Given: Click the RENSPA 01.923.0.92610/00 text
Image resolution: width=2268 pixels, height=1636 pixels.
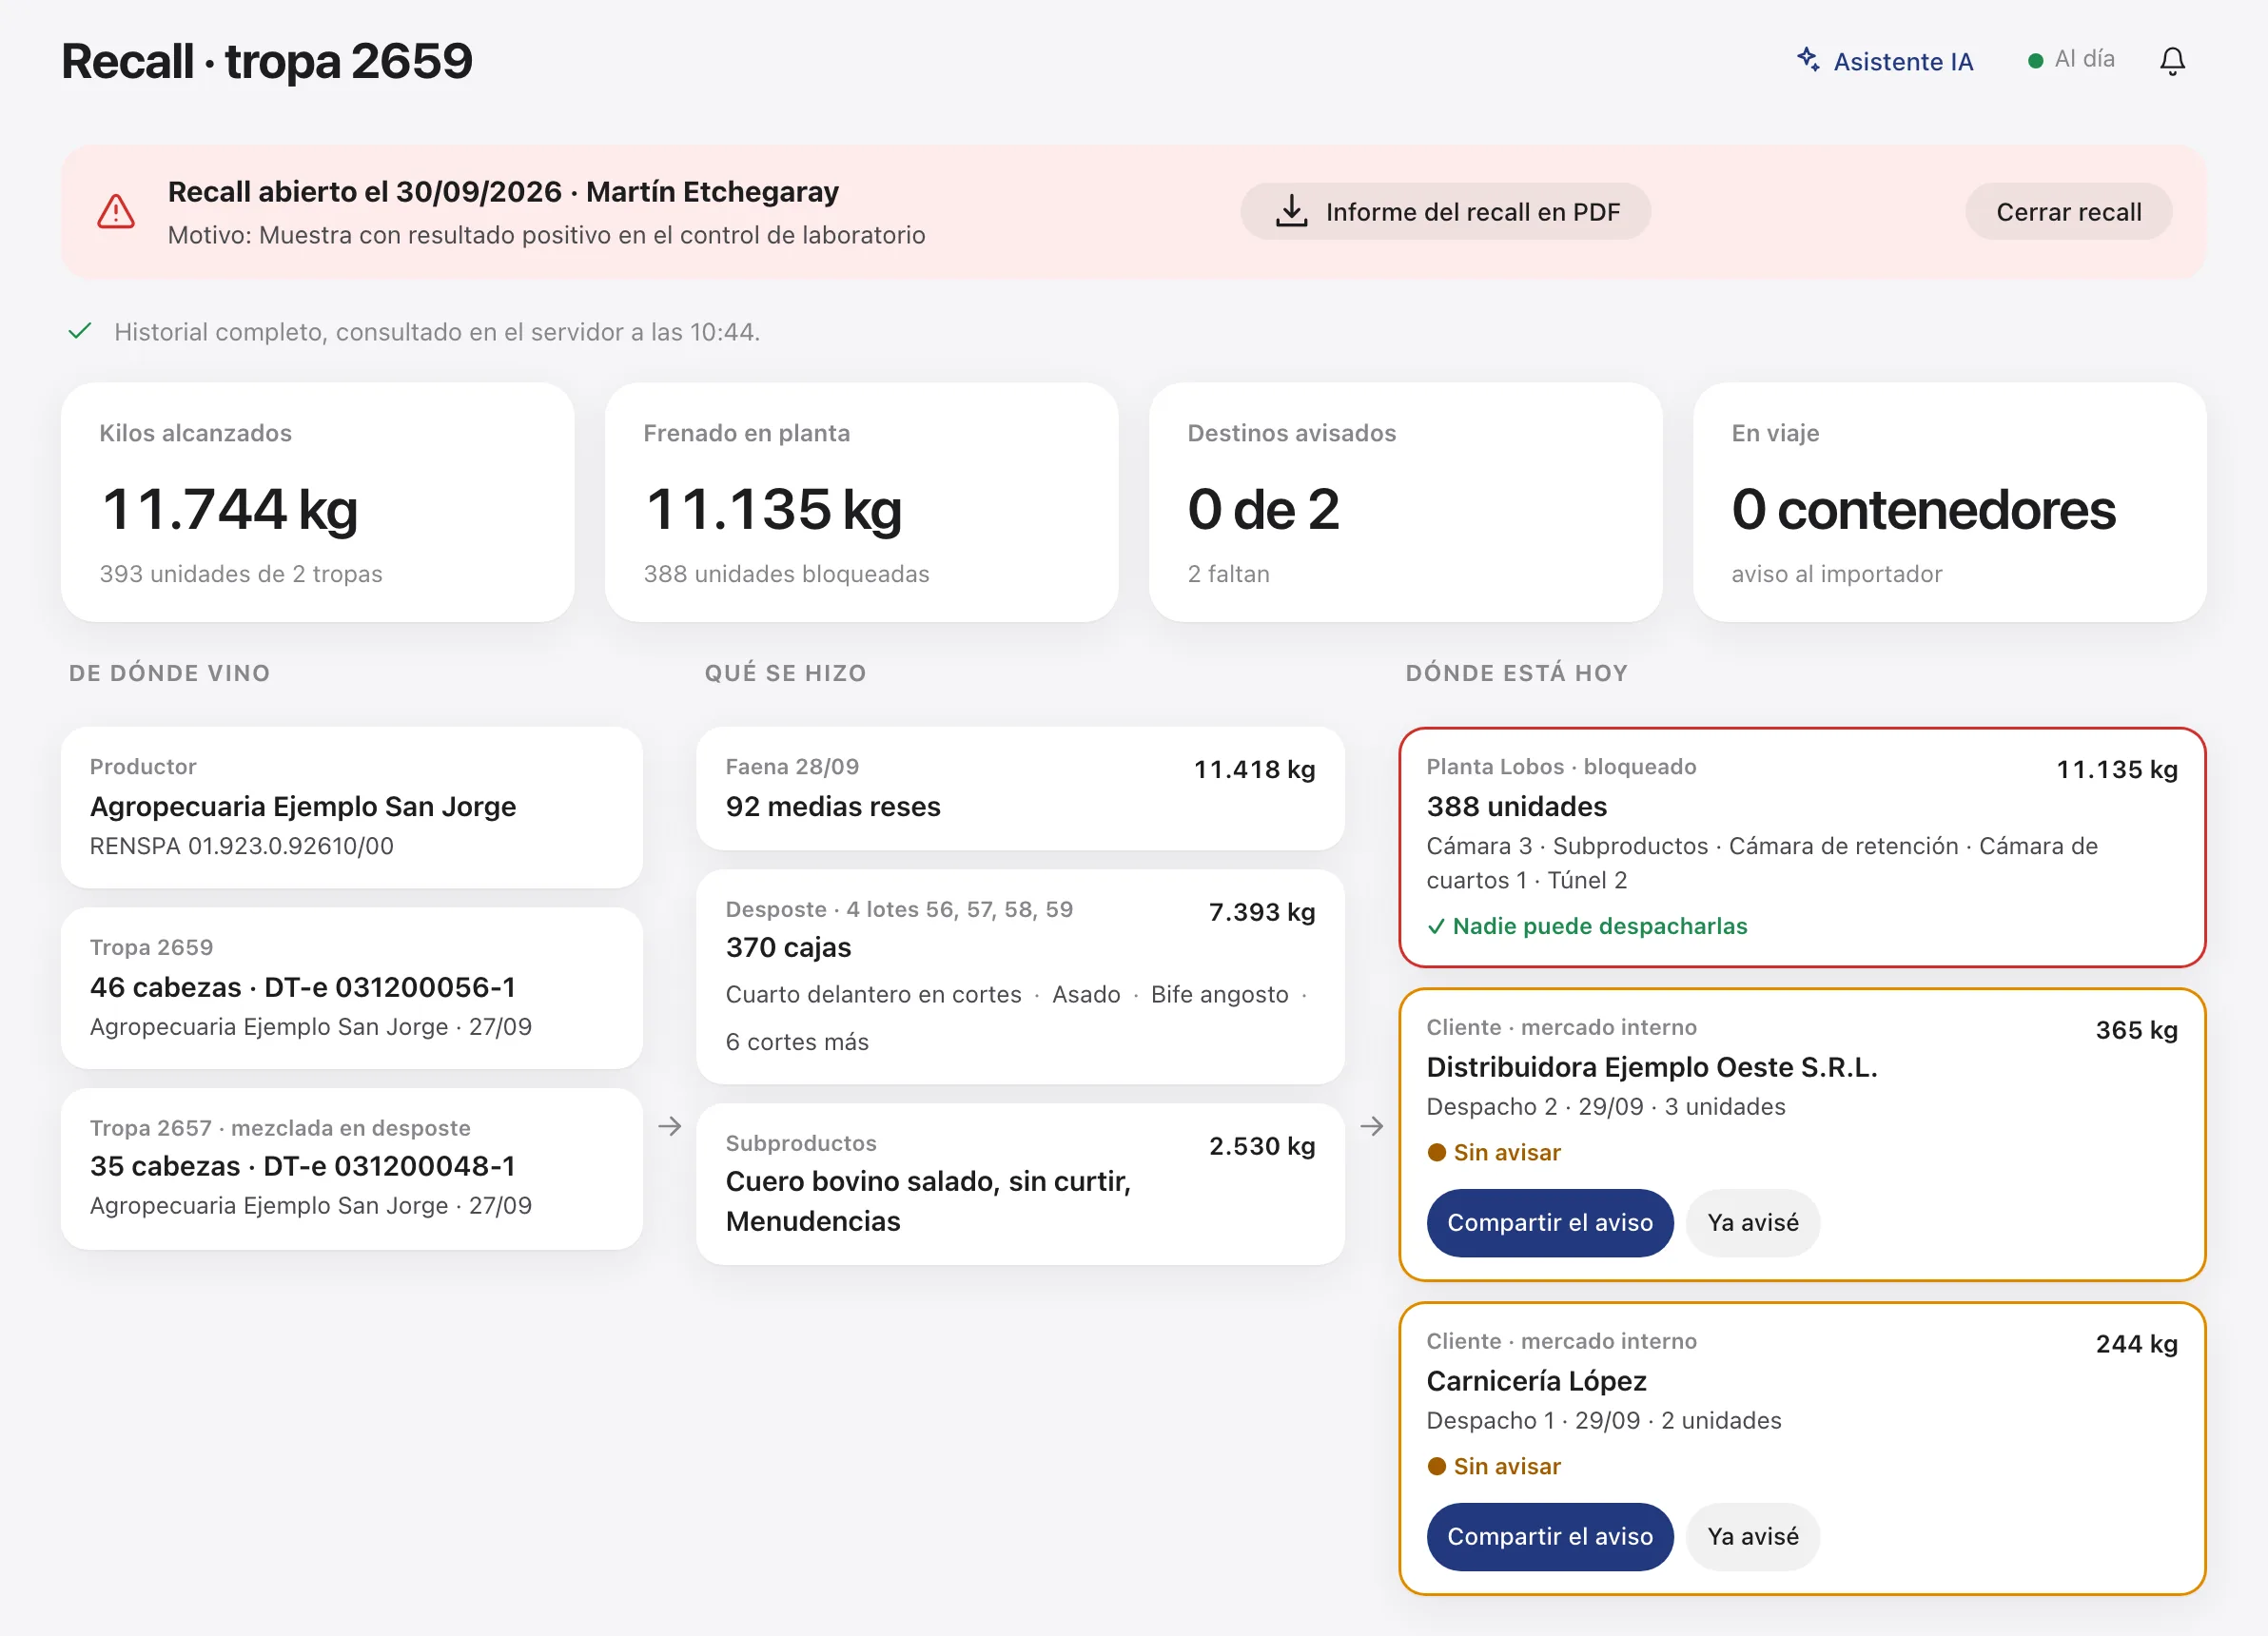Looking at the screenshot, I should pos(242,846).
